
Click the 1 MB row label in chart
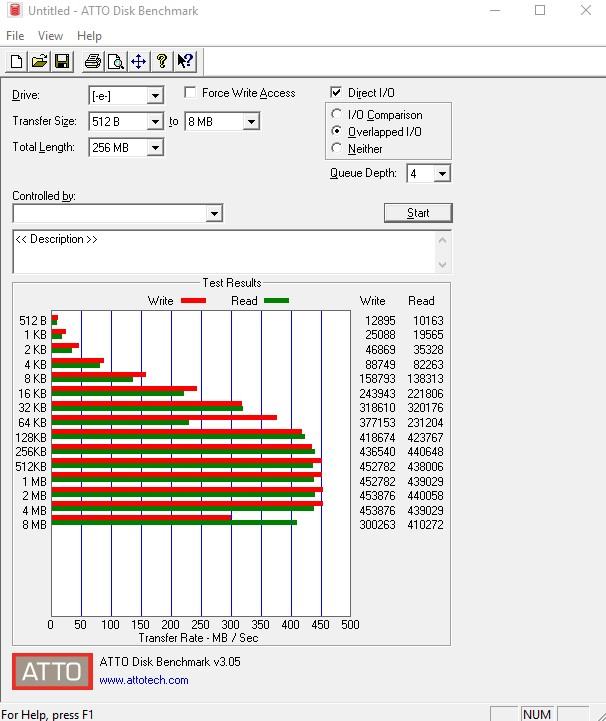click(x=34, y=481)
